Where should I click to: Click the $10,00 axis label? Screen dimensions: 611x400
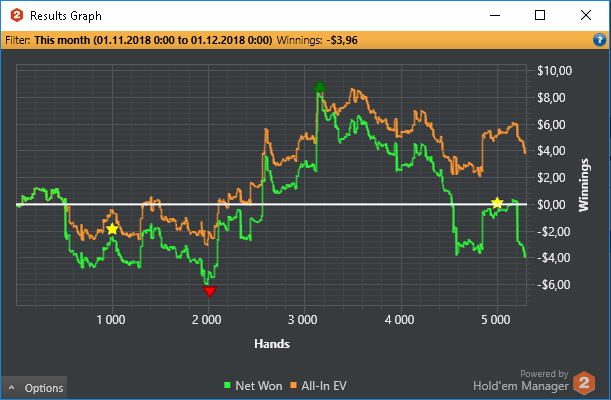tap(554, 71)
